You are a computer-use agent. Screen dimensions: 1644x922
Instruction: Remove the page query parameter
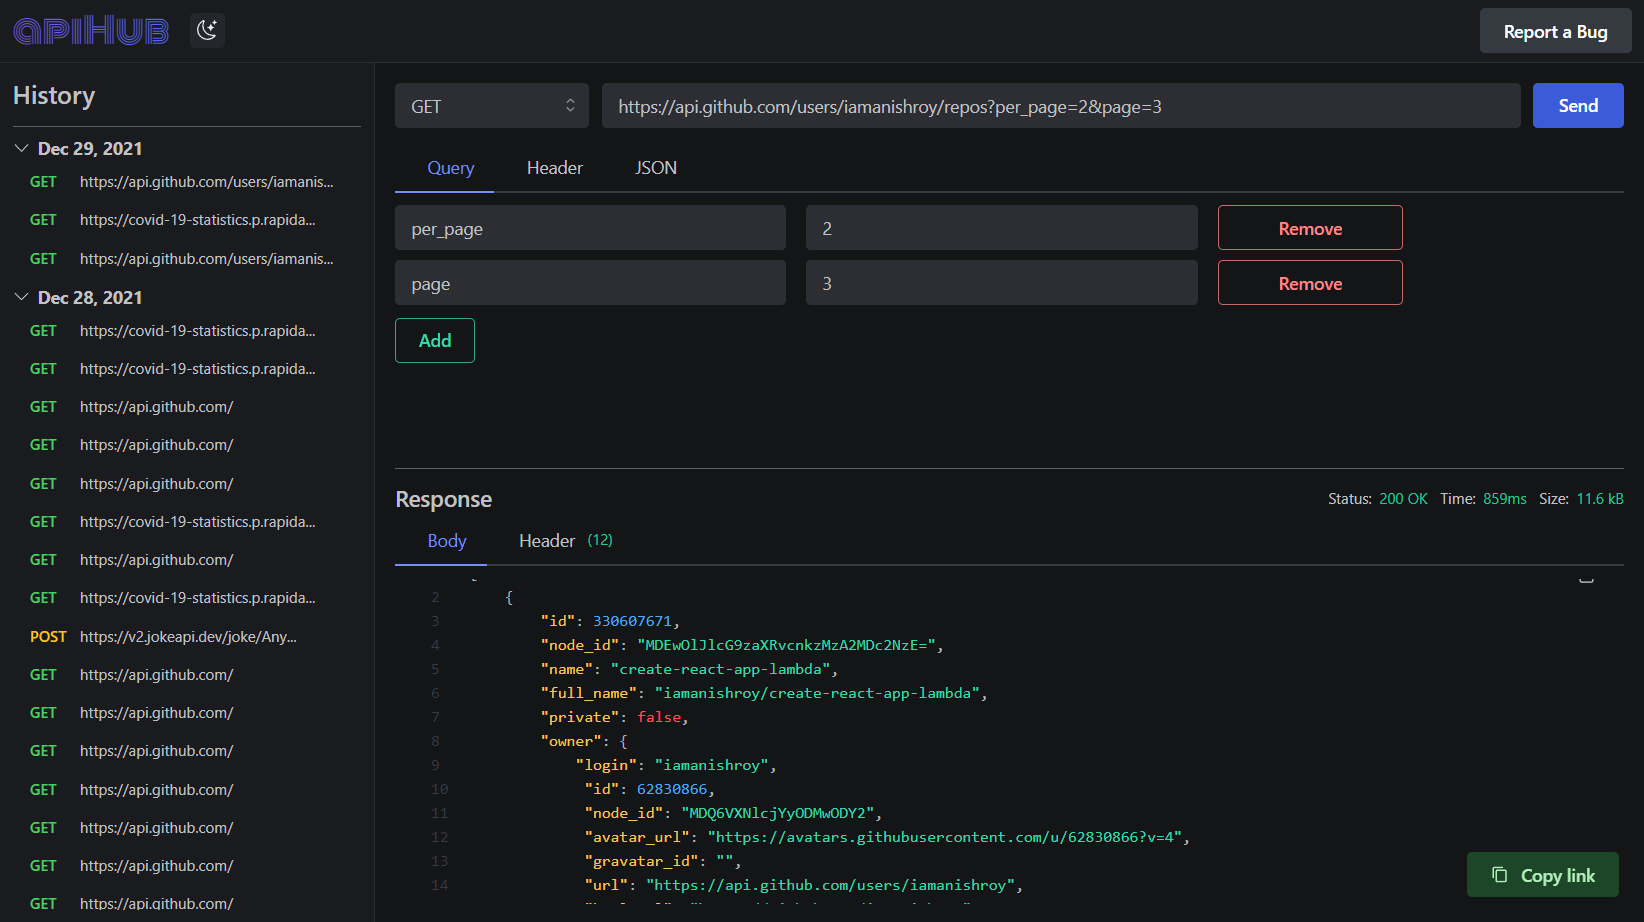point(1309,284)
